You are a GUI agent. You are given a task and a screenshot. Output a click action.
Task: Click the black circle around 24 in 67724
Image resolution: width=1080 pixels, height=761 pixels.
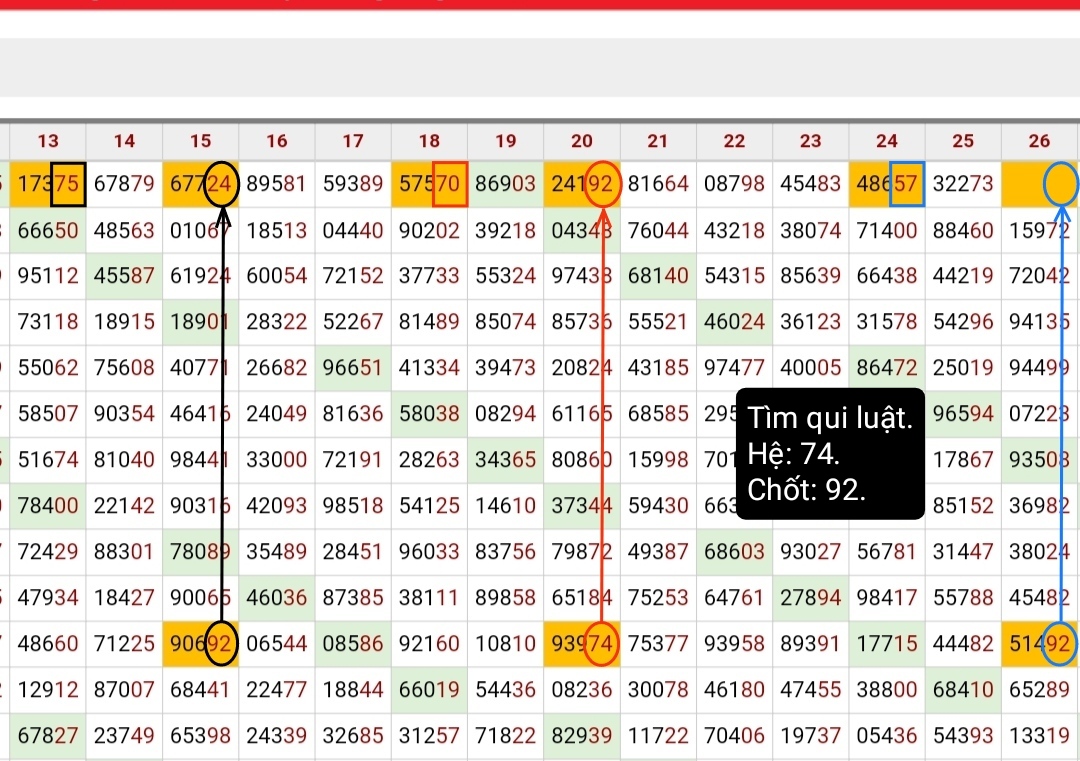[x=223, y=184]
